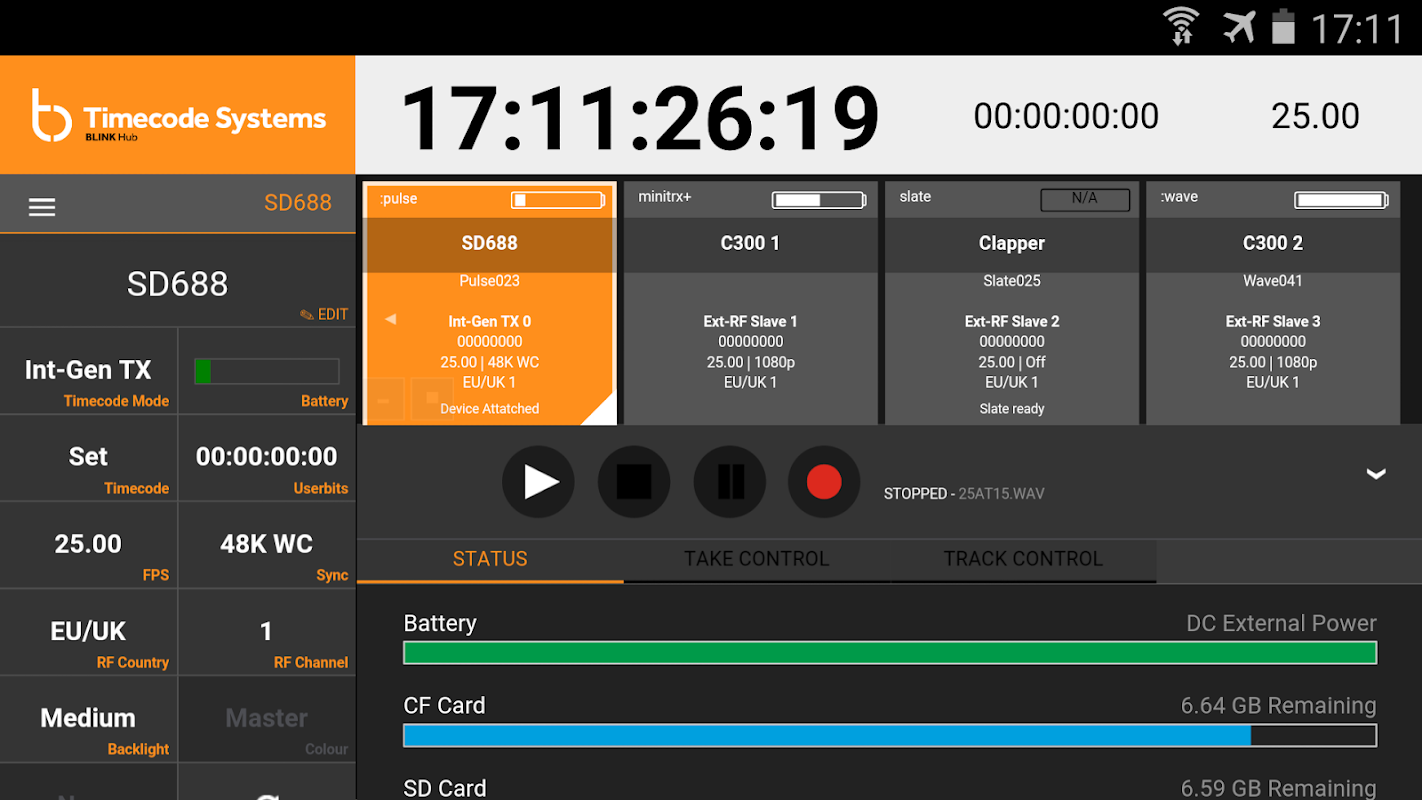Click the STOPPED - 25AT15.WAV status text
This screenshot has height=800, width=1422.
(x=964, y=494)
